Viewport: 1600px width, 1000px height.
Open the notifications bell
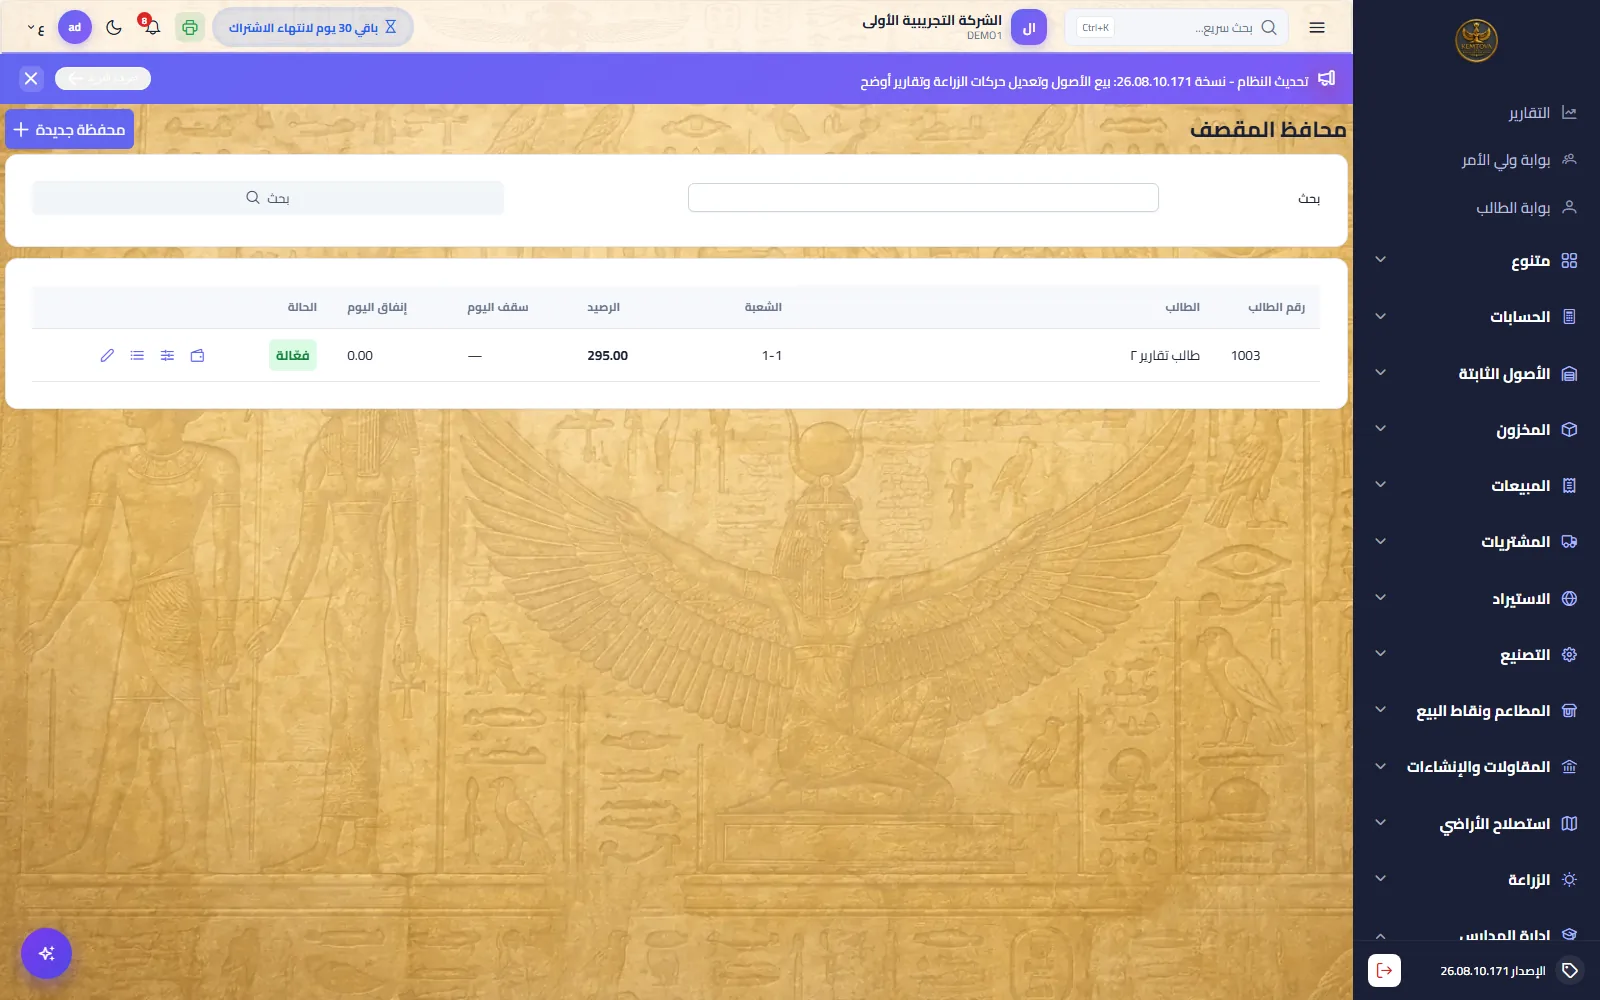tap(151, 27)
